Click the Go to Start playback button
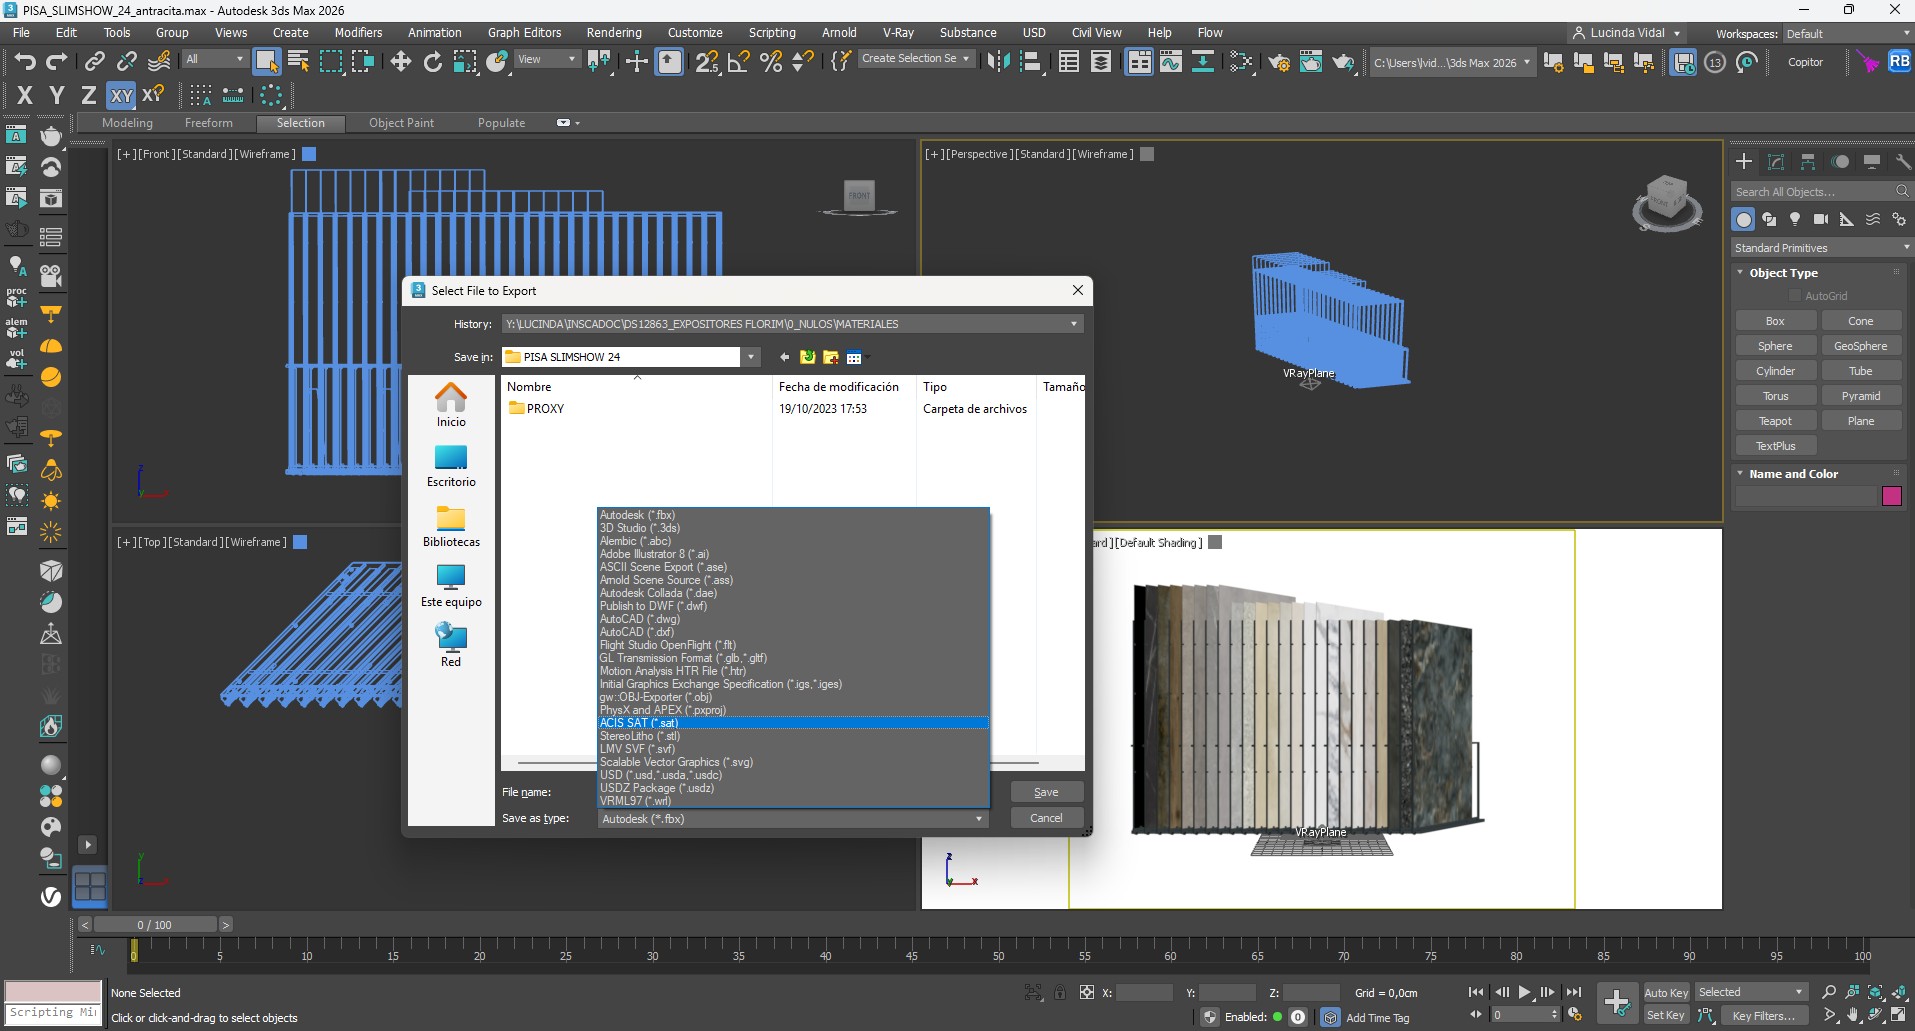Image resolution: width=1915 pixels, height=1031 pixels. (x=1476, y=992)
